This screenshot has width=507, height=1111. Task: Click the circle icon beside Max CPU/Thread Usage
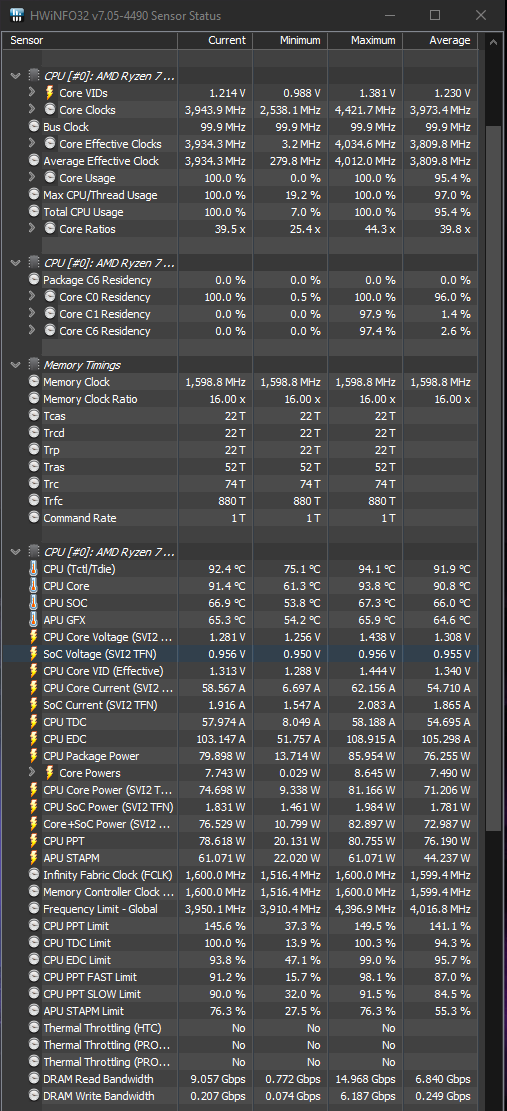click(x=34, y=195)
